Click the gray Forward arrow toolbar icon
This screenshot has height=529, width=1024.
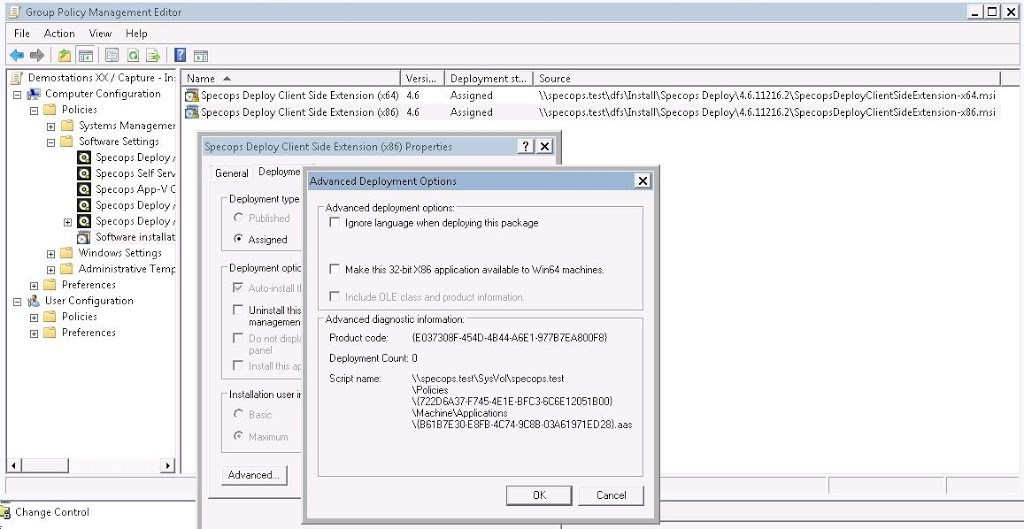[37, 56]
